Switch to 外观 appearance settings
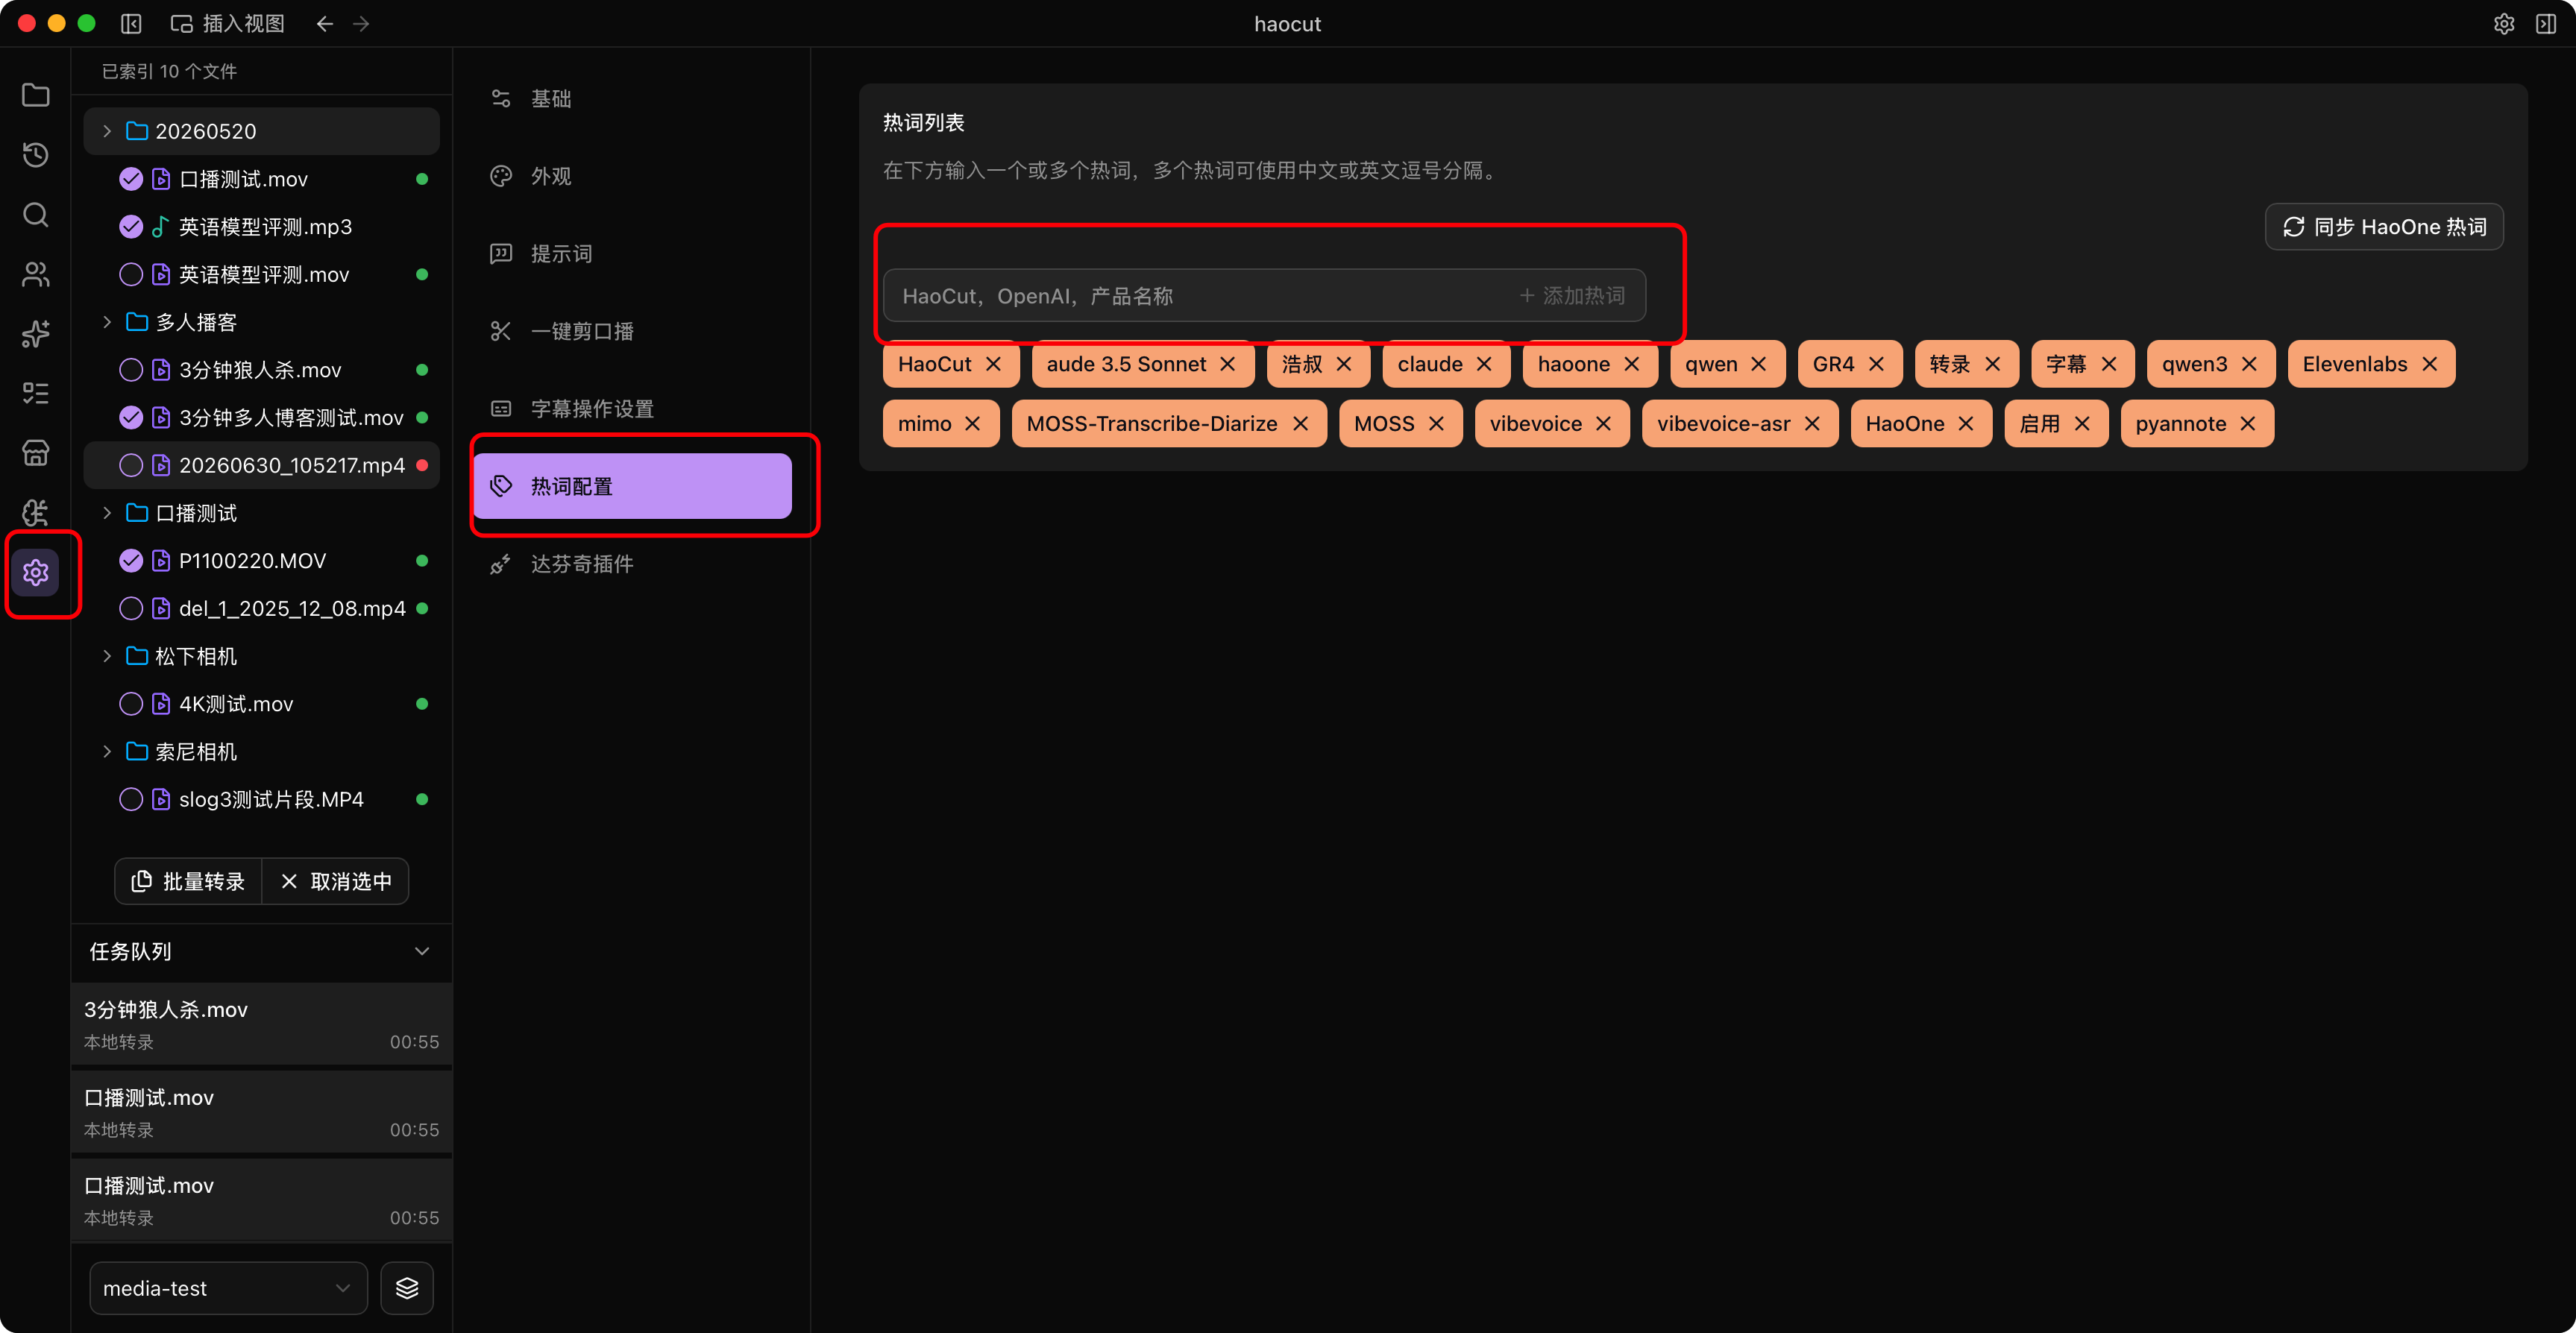Screen dimensions: 2576x1333 pos(632,176)
